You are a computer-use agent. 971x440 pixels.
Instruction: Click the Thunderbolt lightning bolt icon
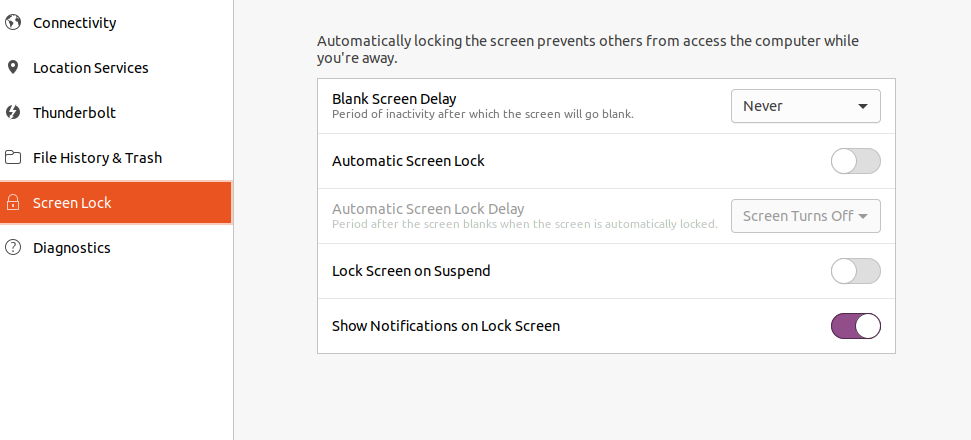coord(12,112)
